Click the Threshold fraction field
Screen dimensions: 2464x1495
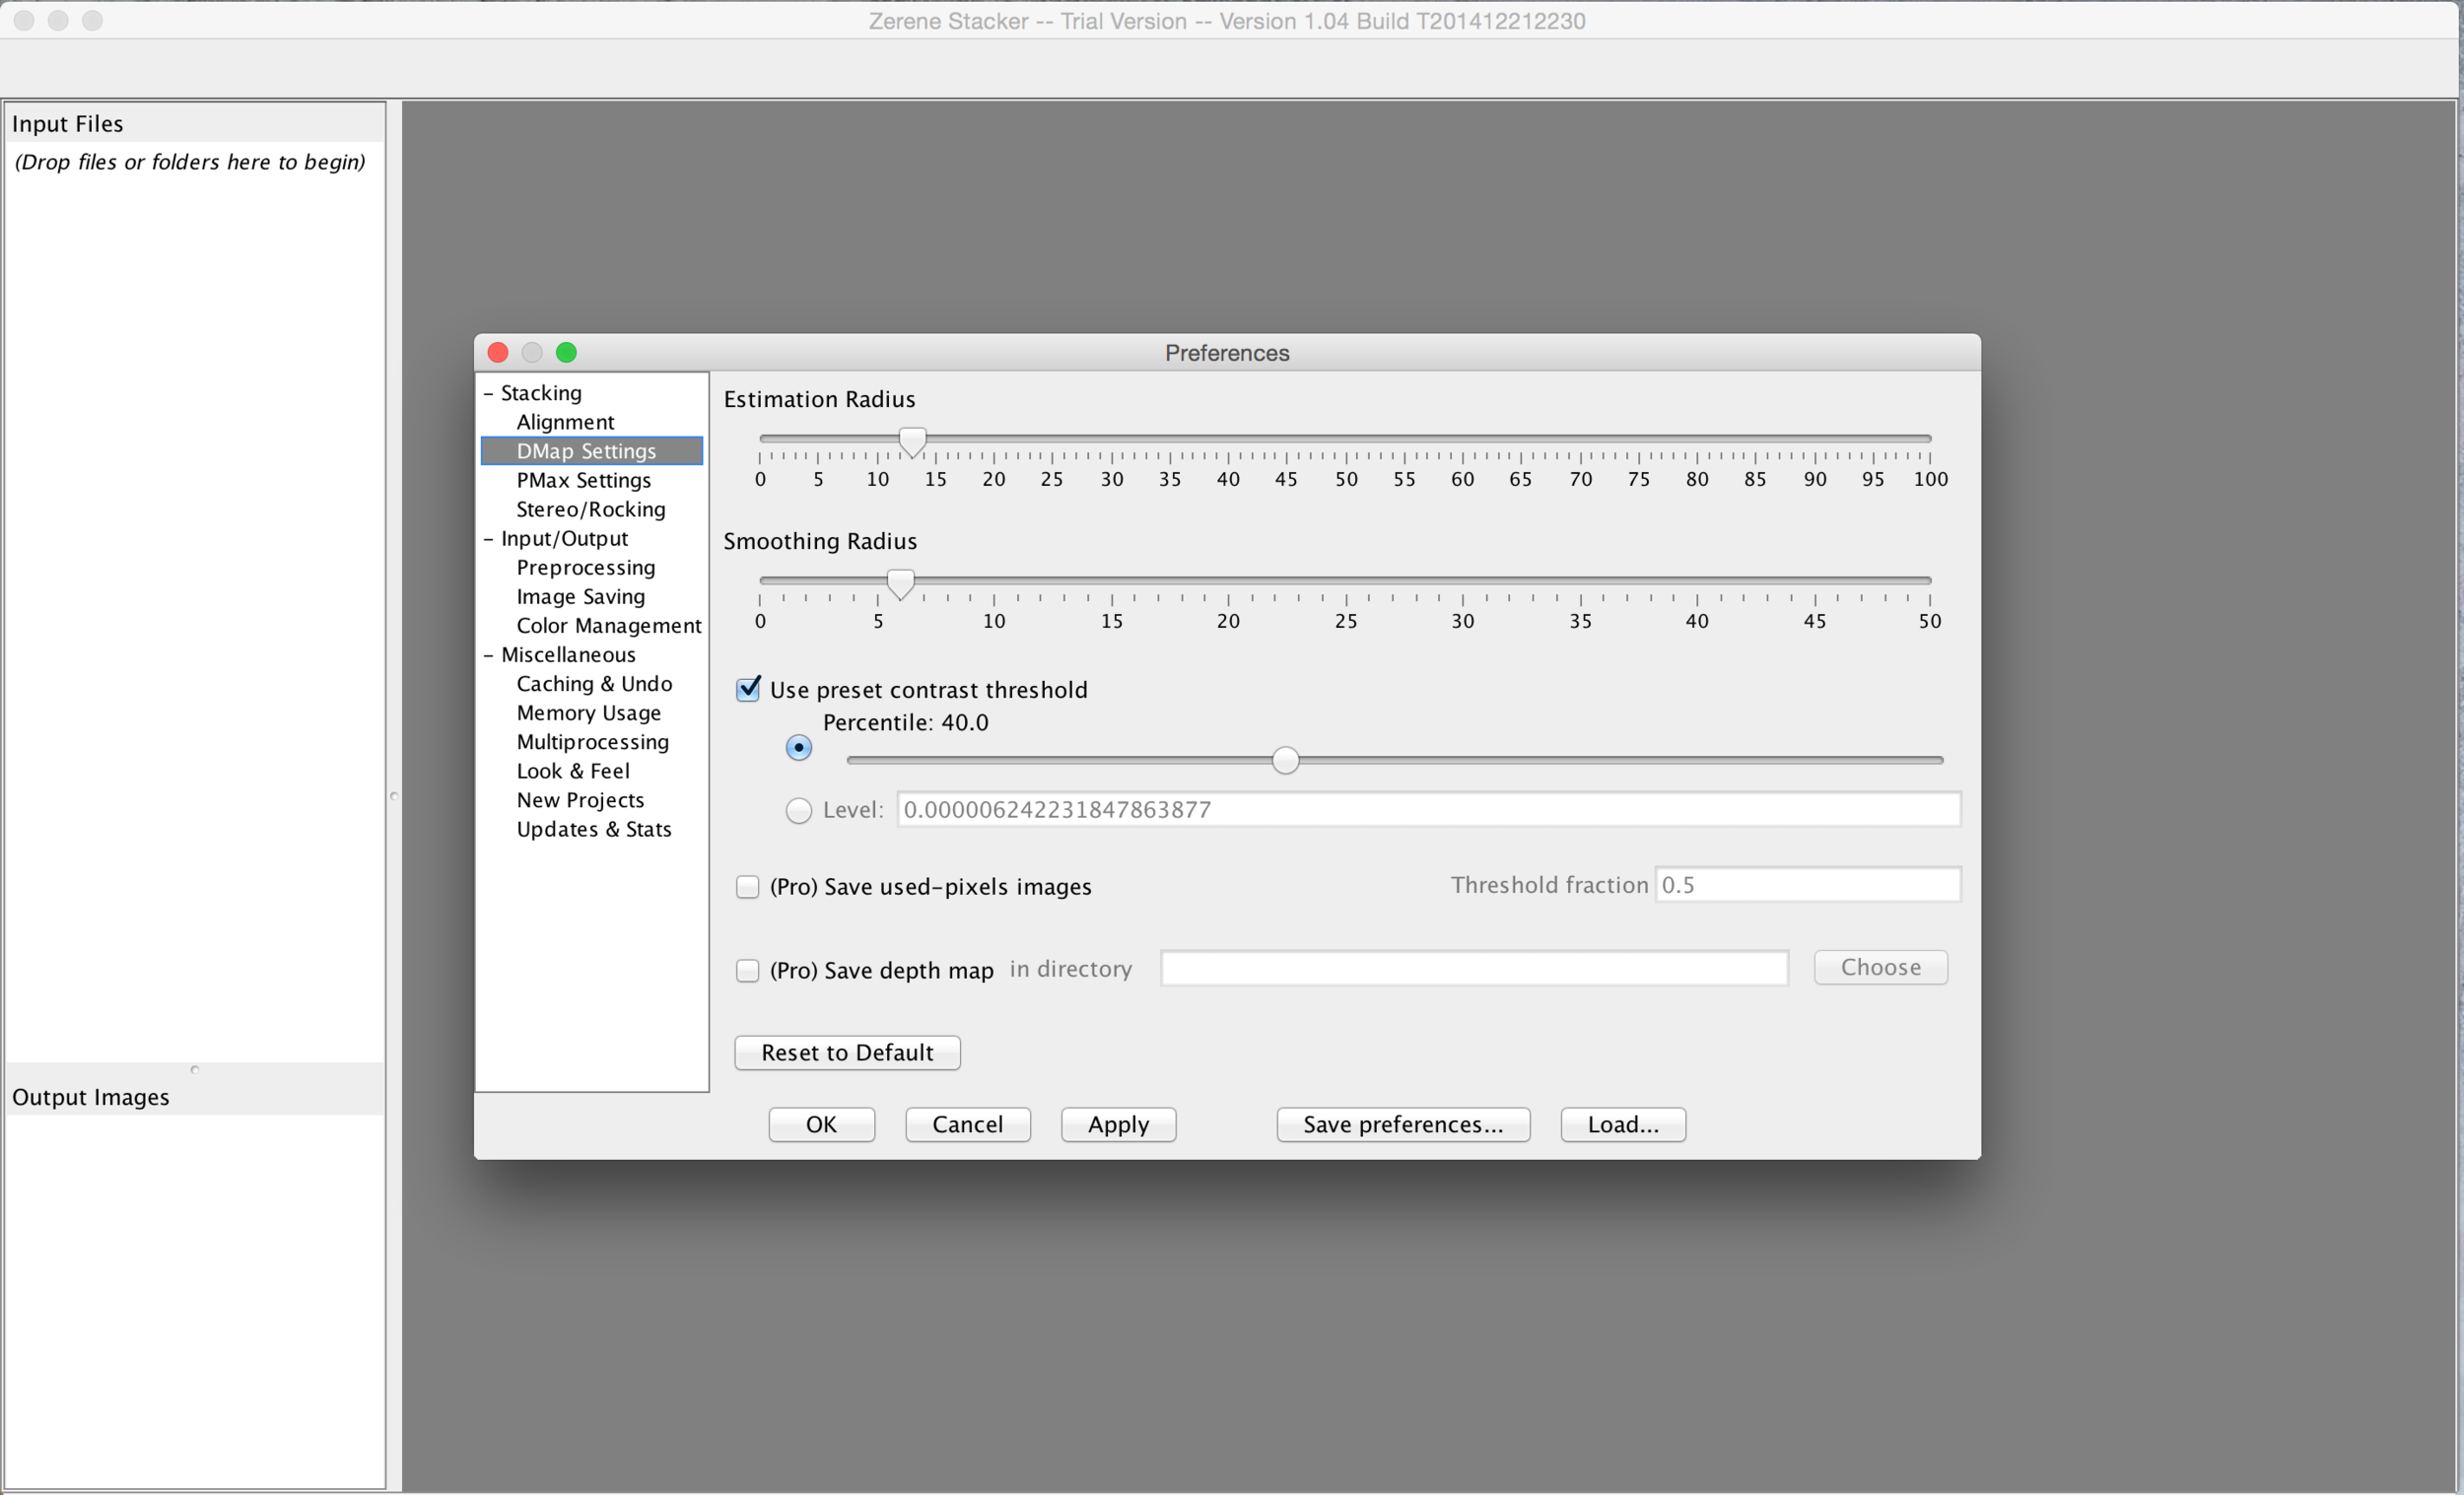(x=1807, y=884)
